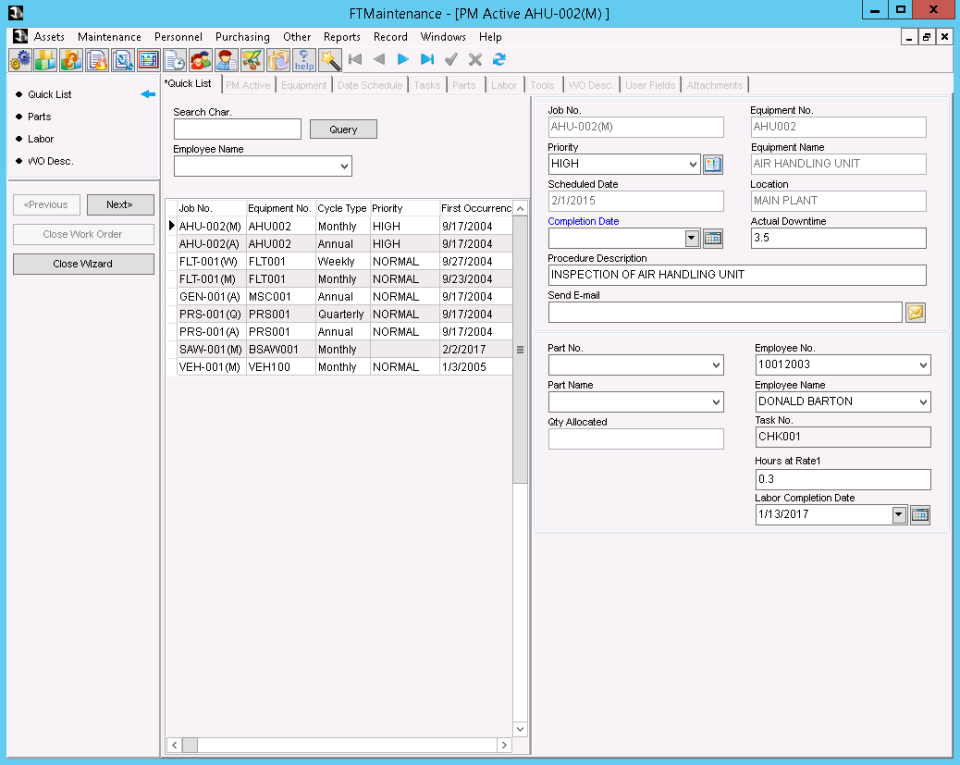The width and height of the screenshot is (960, 765).
Task: Click the gears configuration toolbar icon
Action: (x=20, y=60)
